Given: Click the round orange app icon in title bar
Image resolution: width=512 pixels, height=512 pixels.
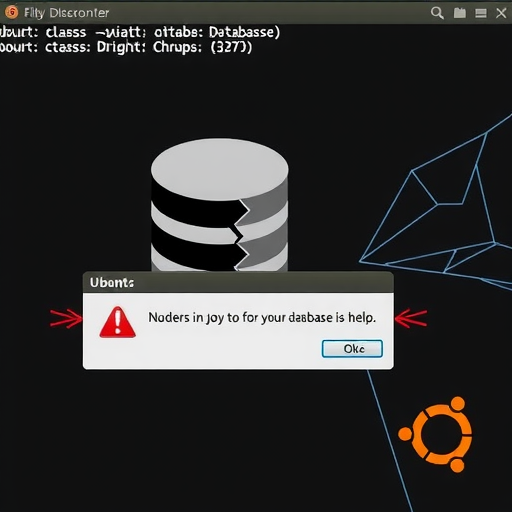Looking at the screenshot, I should [11, 12].
